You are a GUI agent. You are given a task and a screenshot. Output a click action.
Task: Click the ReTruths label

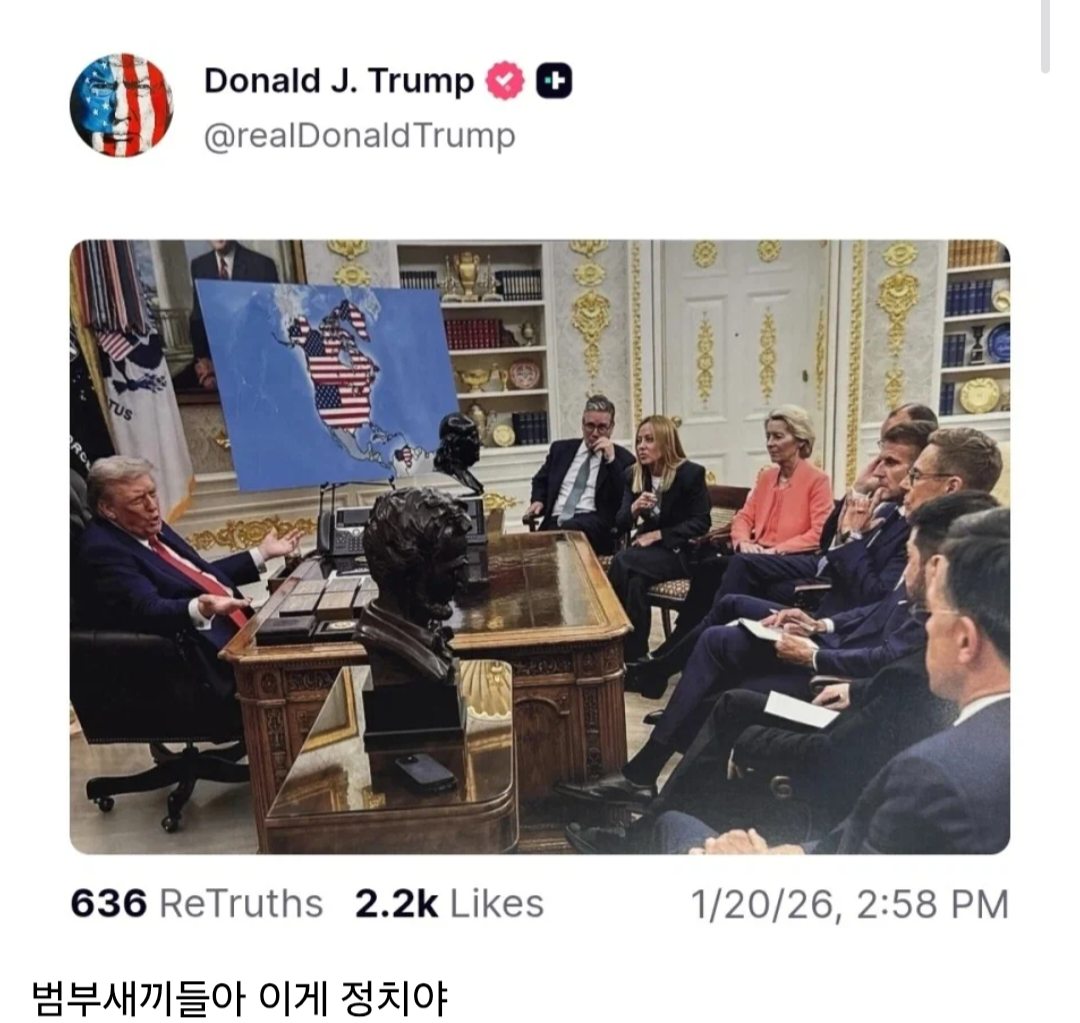coord(241,904)
